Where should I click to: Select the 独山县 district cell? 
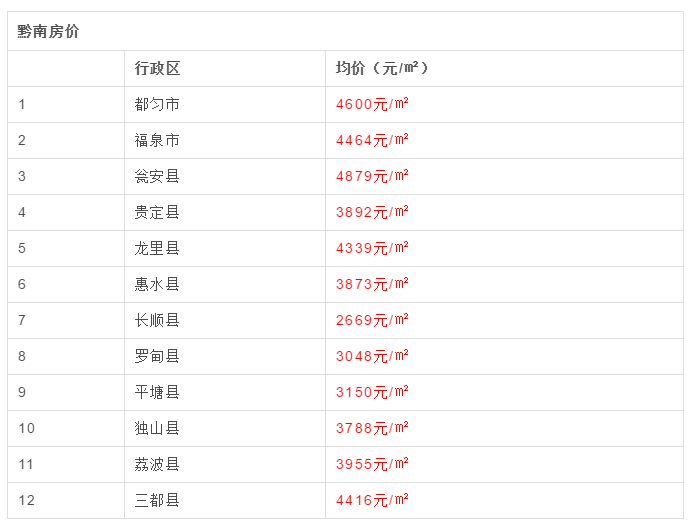coord(157,428)
